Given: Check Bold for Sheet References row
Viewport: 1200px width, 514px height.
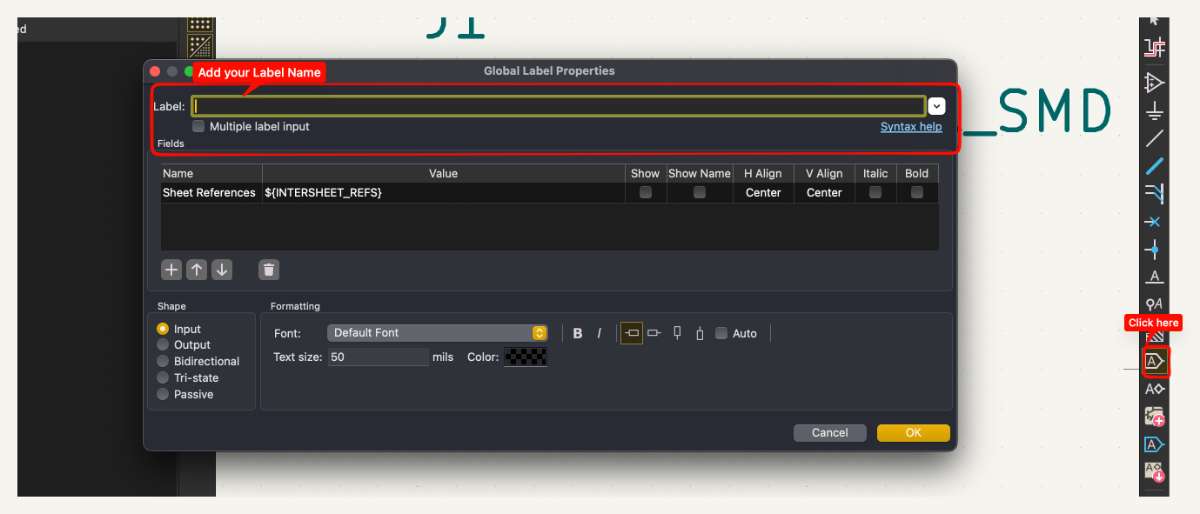Looking at the screenshot, I should pos(917,192).
